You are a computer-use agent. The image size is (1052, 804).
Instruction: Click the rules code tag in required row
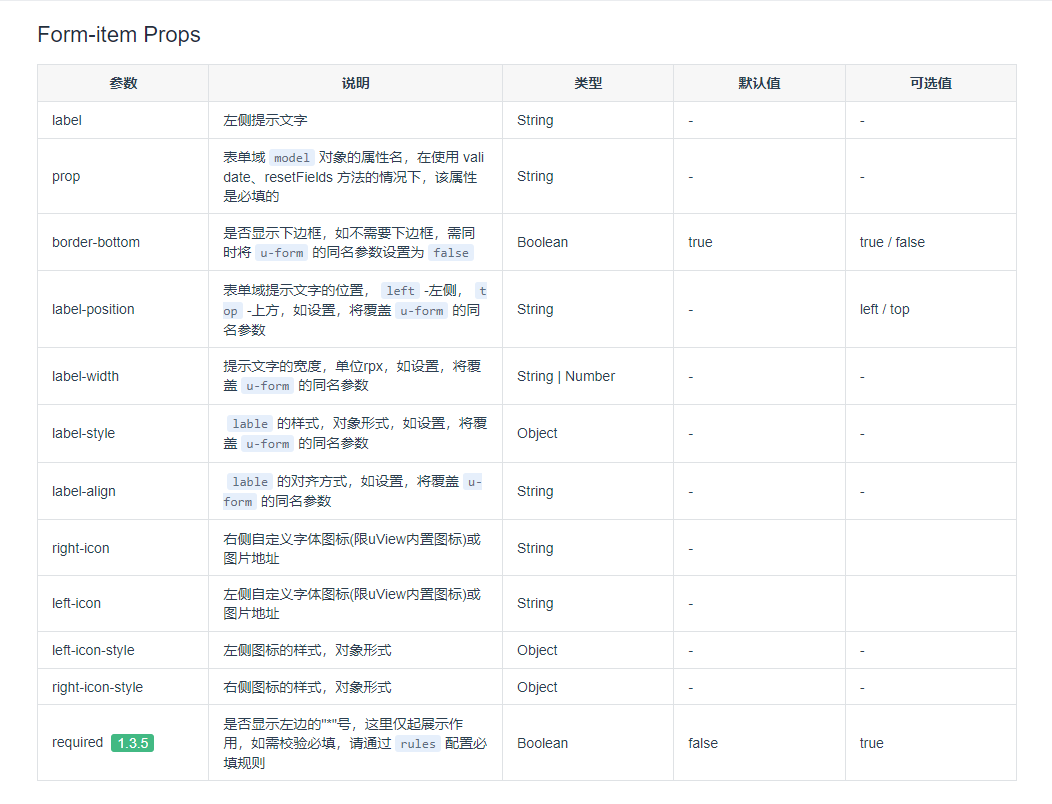(x=417, y=743)
